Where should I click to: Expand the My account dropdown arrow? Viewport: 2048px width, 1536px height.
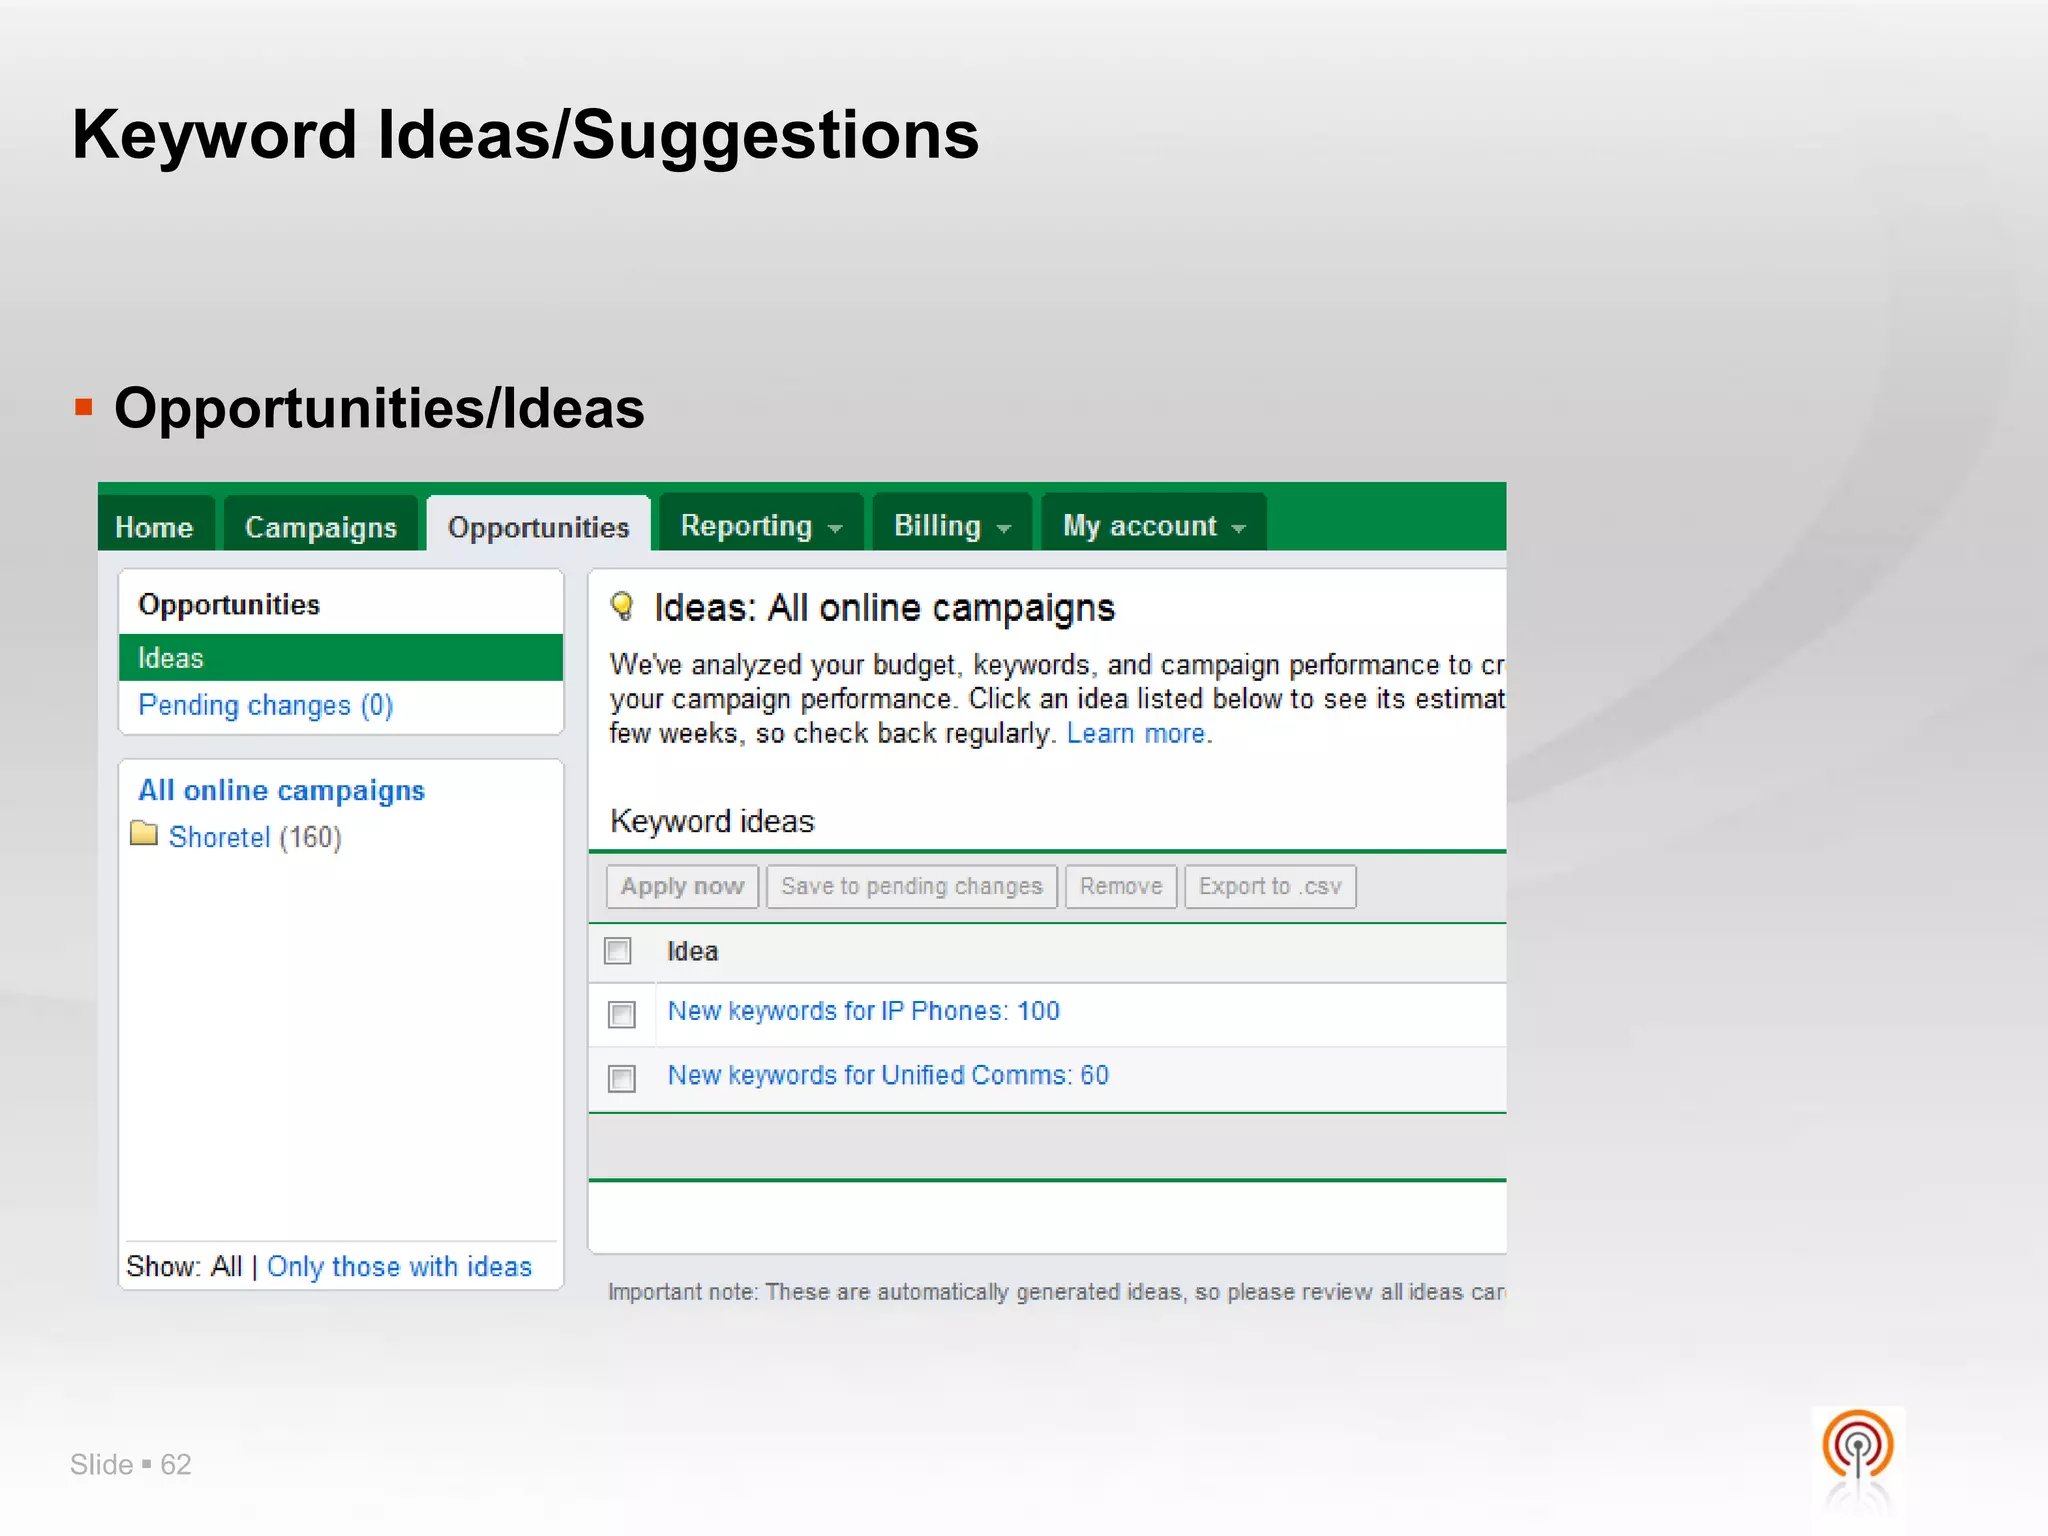pos(1239,529)
